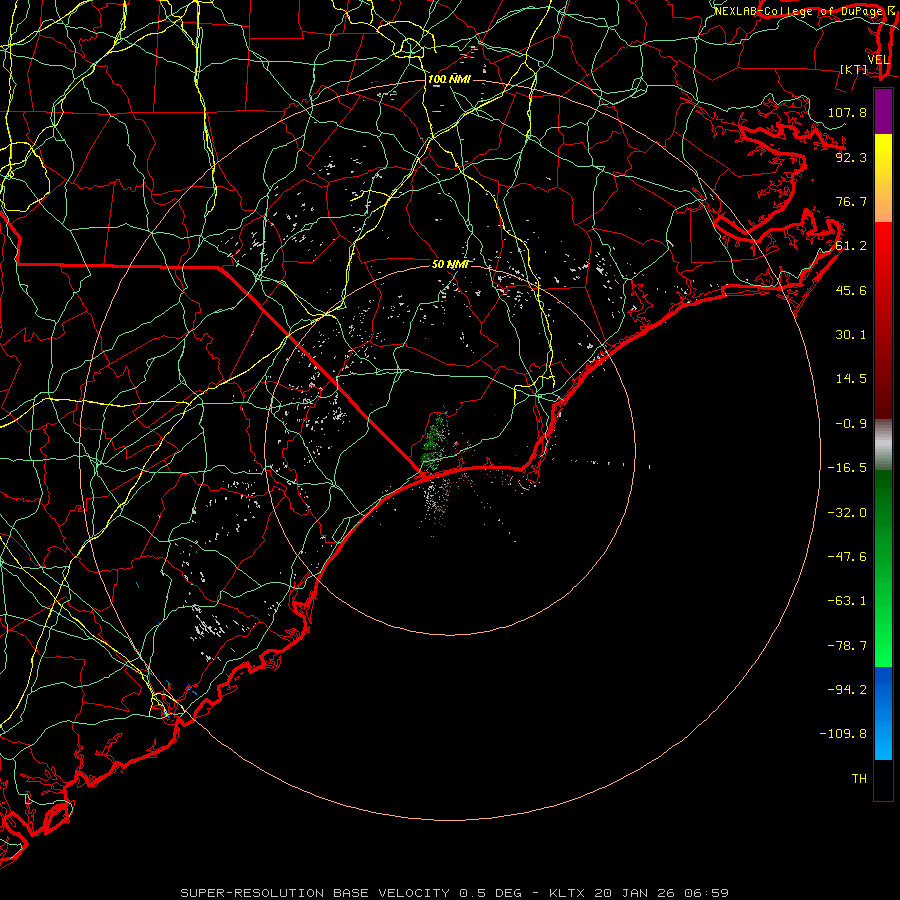Click the gray near-zero segment of color bar
Image resolution: width=900 pixels, height=900 pixels.
(883, 444)
